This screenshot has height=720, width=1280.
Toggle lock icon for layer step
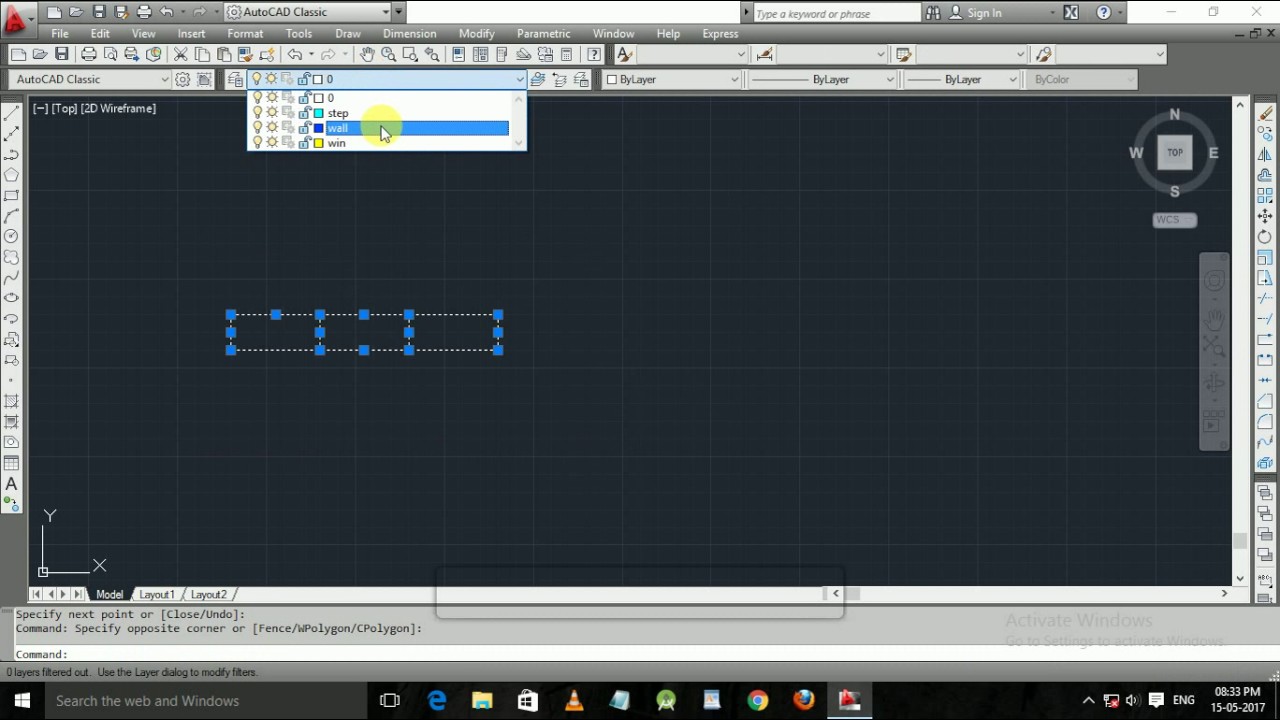pyautogui.click(x=304, y=113)
